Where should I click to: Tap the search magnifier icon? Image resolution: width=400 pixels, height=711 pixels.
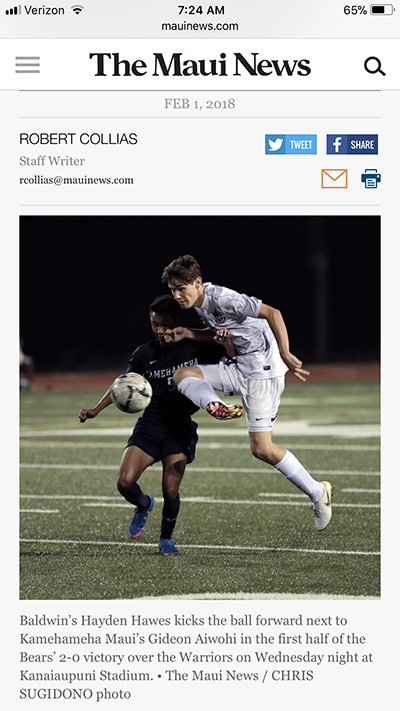tap(375, 66)
